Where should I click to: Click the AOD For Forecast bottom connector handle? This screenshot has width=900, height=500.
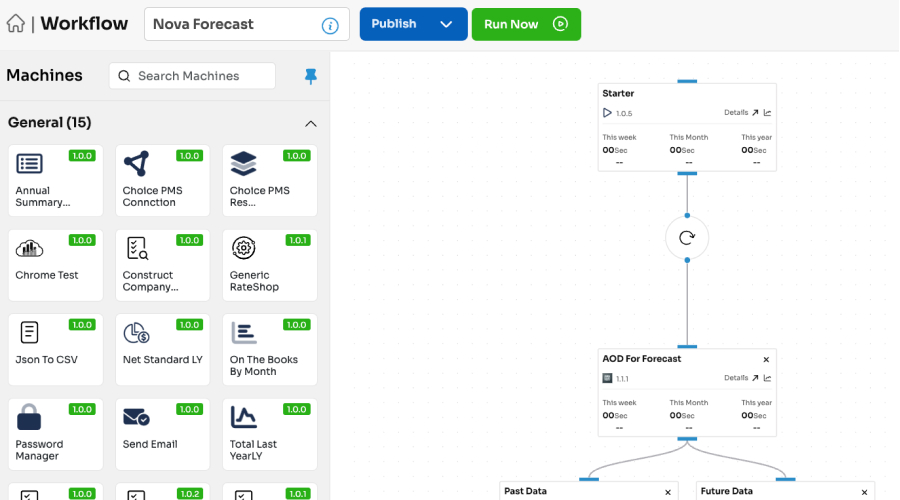[687, 439]
